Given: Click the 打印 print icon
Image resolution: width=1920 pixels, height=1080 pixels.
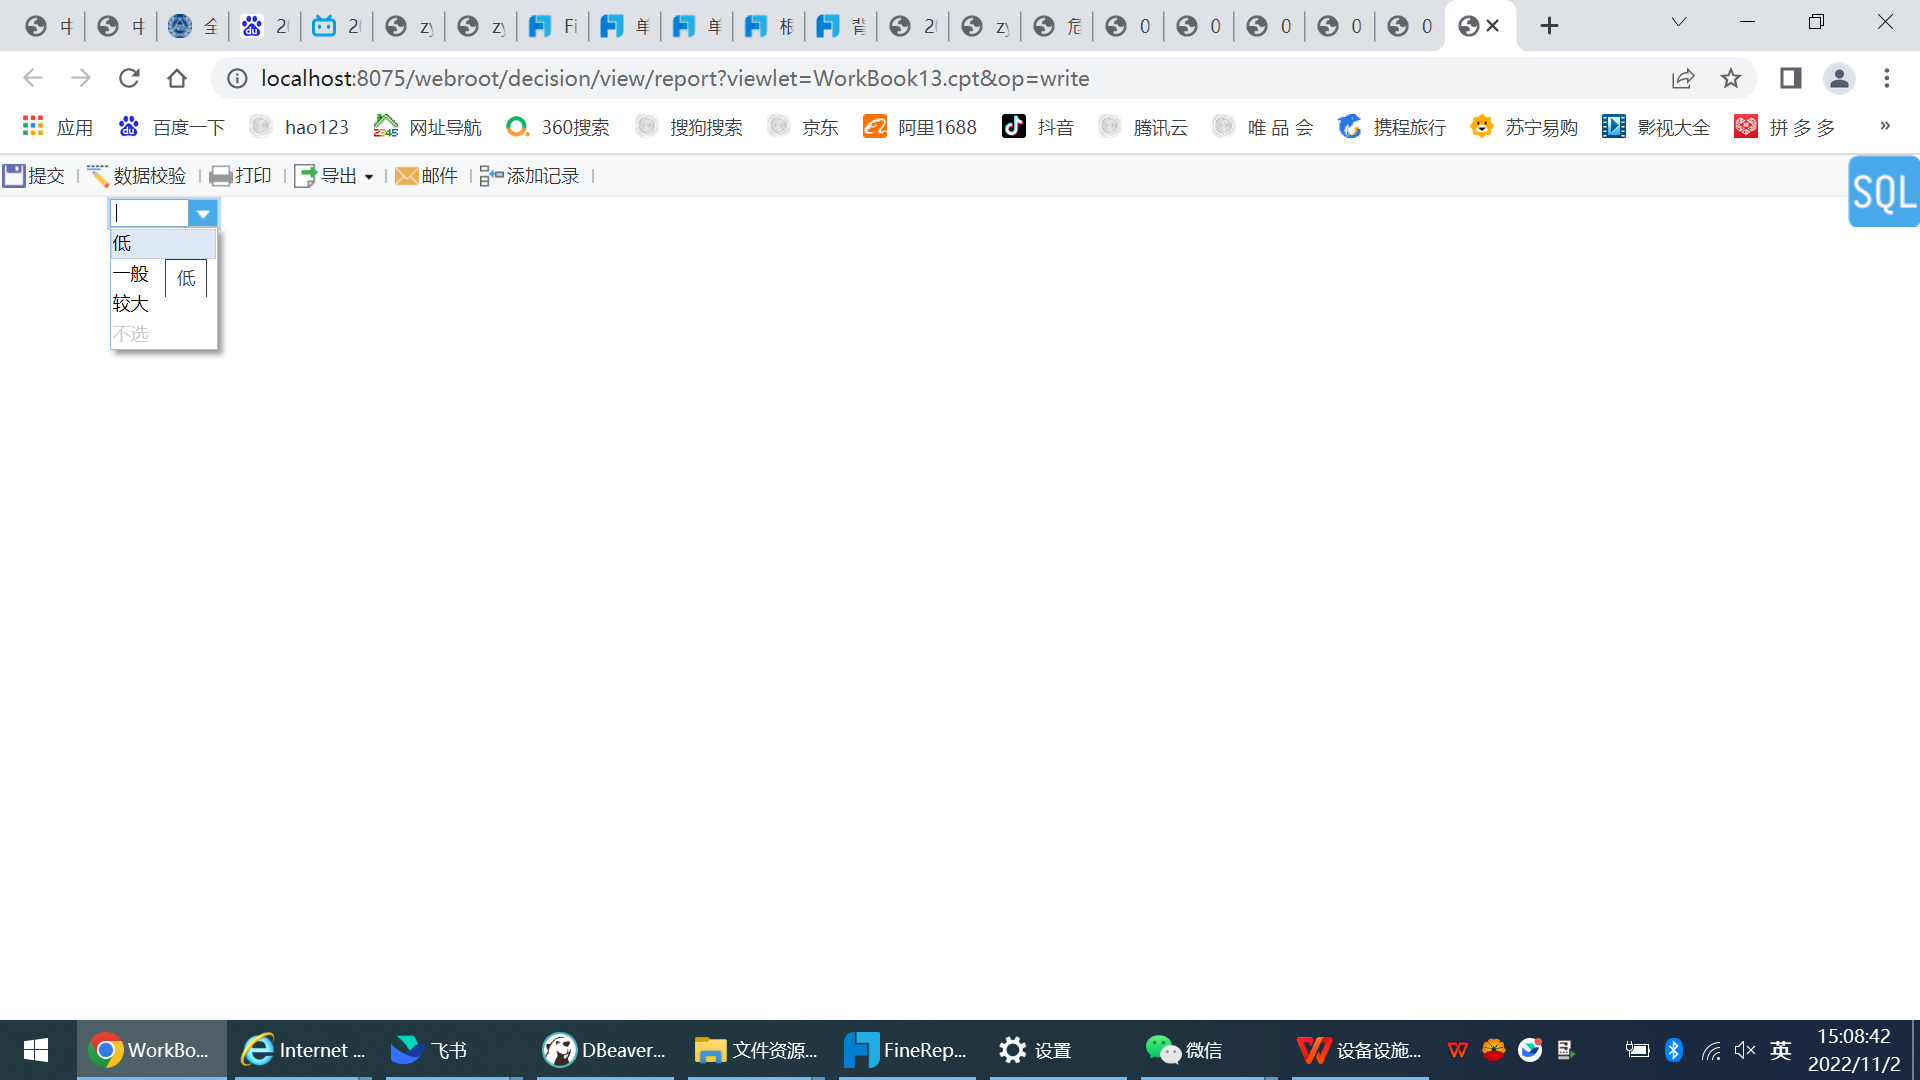Looking at the screenshot, I should (240, 176).
